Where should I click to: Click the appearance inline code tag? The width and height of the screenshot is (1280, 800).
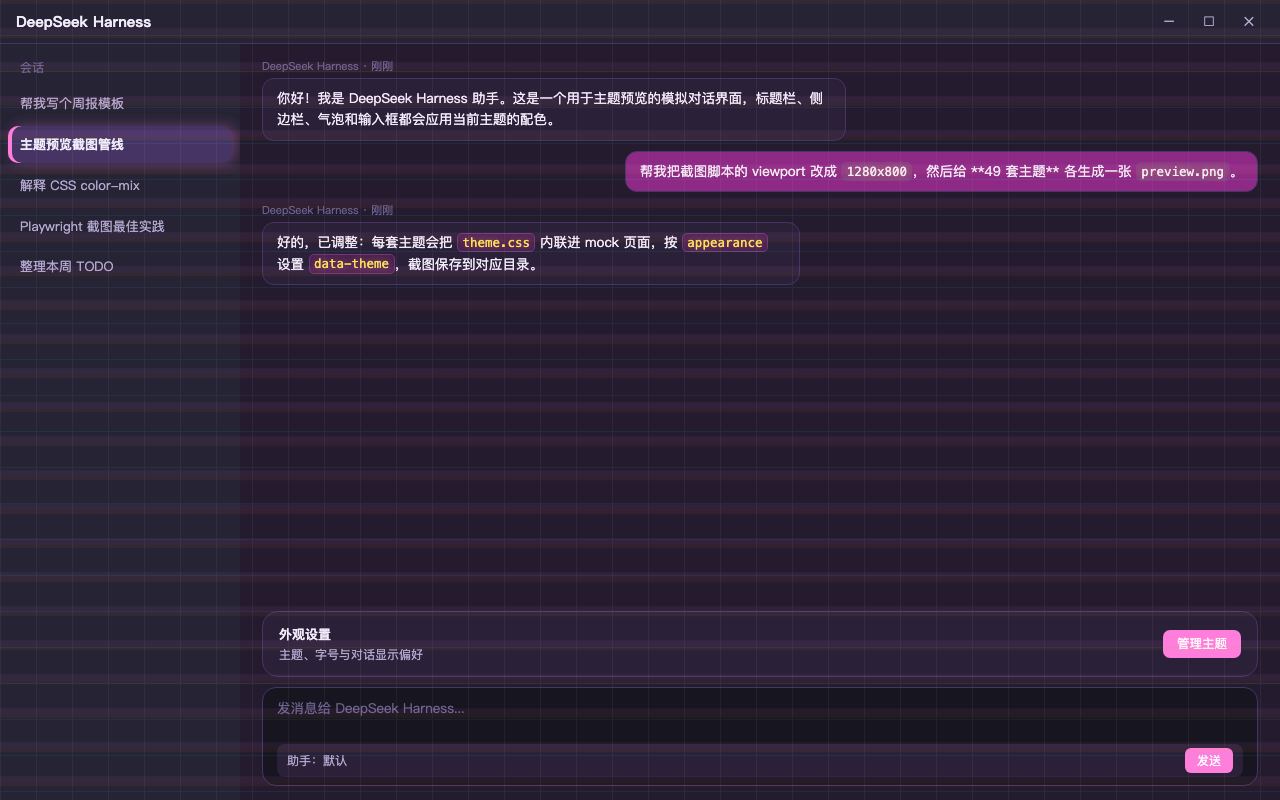[724, 243]
